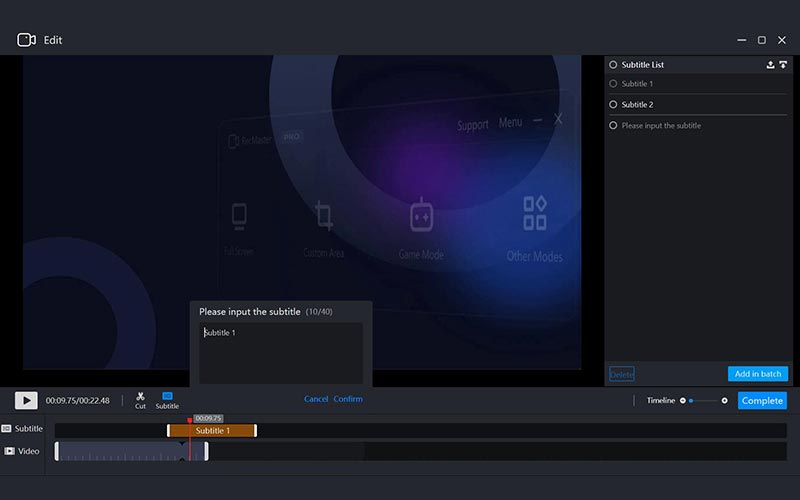800x500 pixels.
Task: Click the import subtitle list icon
Action: pos(783,65)
